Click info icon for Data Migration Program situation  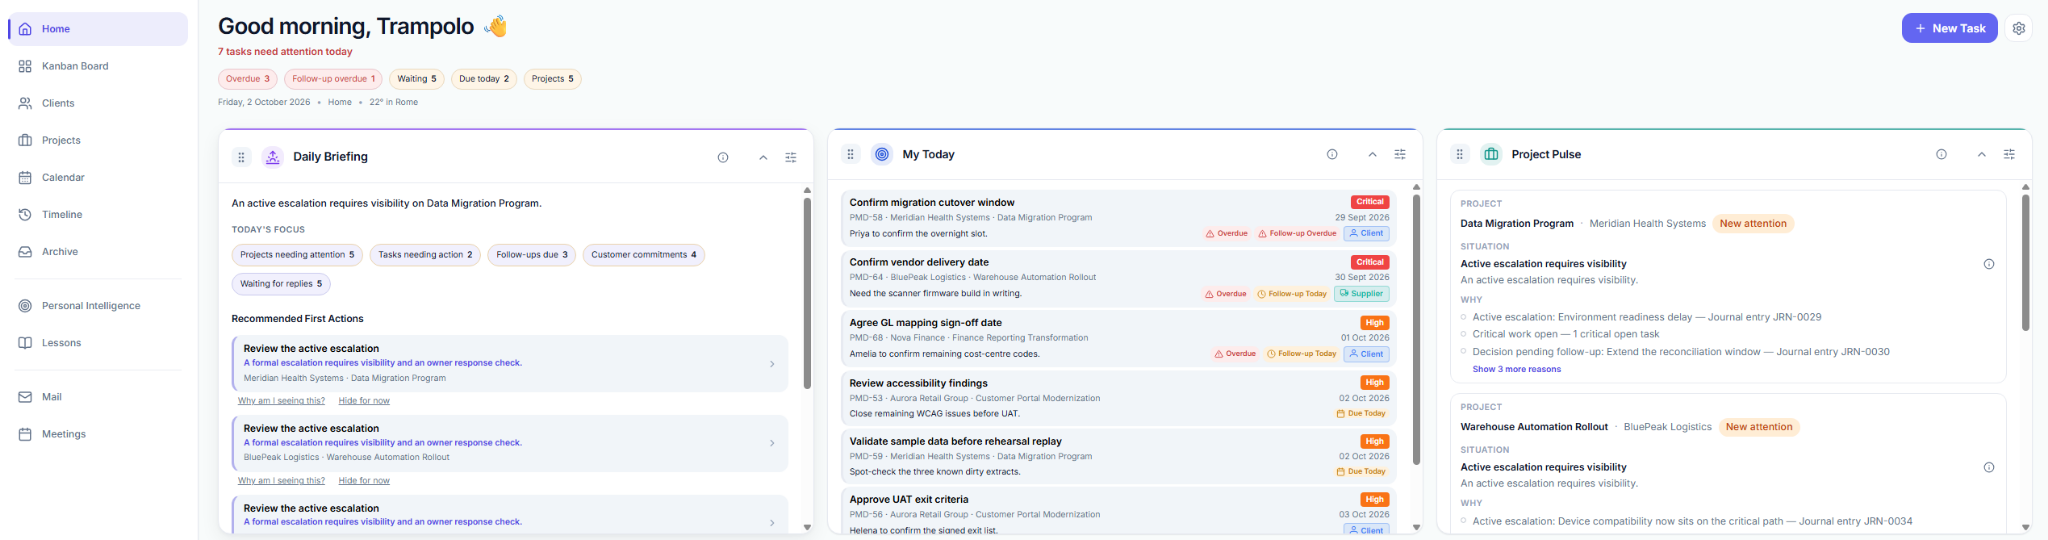[1989, 264]
